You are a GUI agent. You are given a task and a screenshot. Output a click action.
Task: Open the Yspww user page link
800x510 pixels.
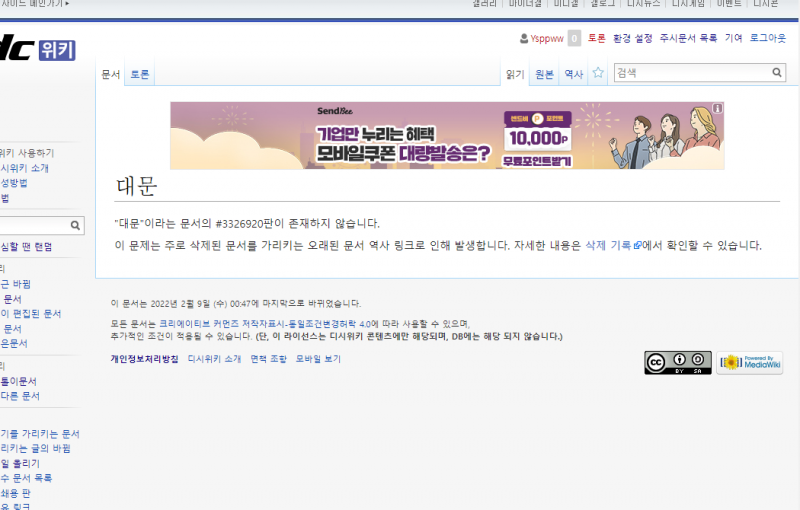point(547,39)
